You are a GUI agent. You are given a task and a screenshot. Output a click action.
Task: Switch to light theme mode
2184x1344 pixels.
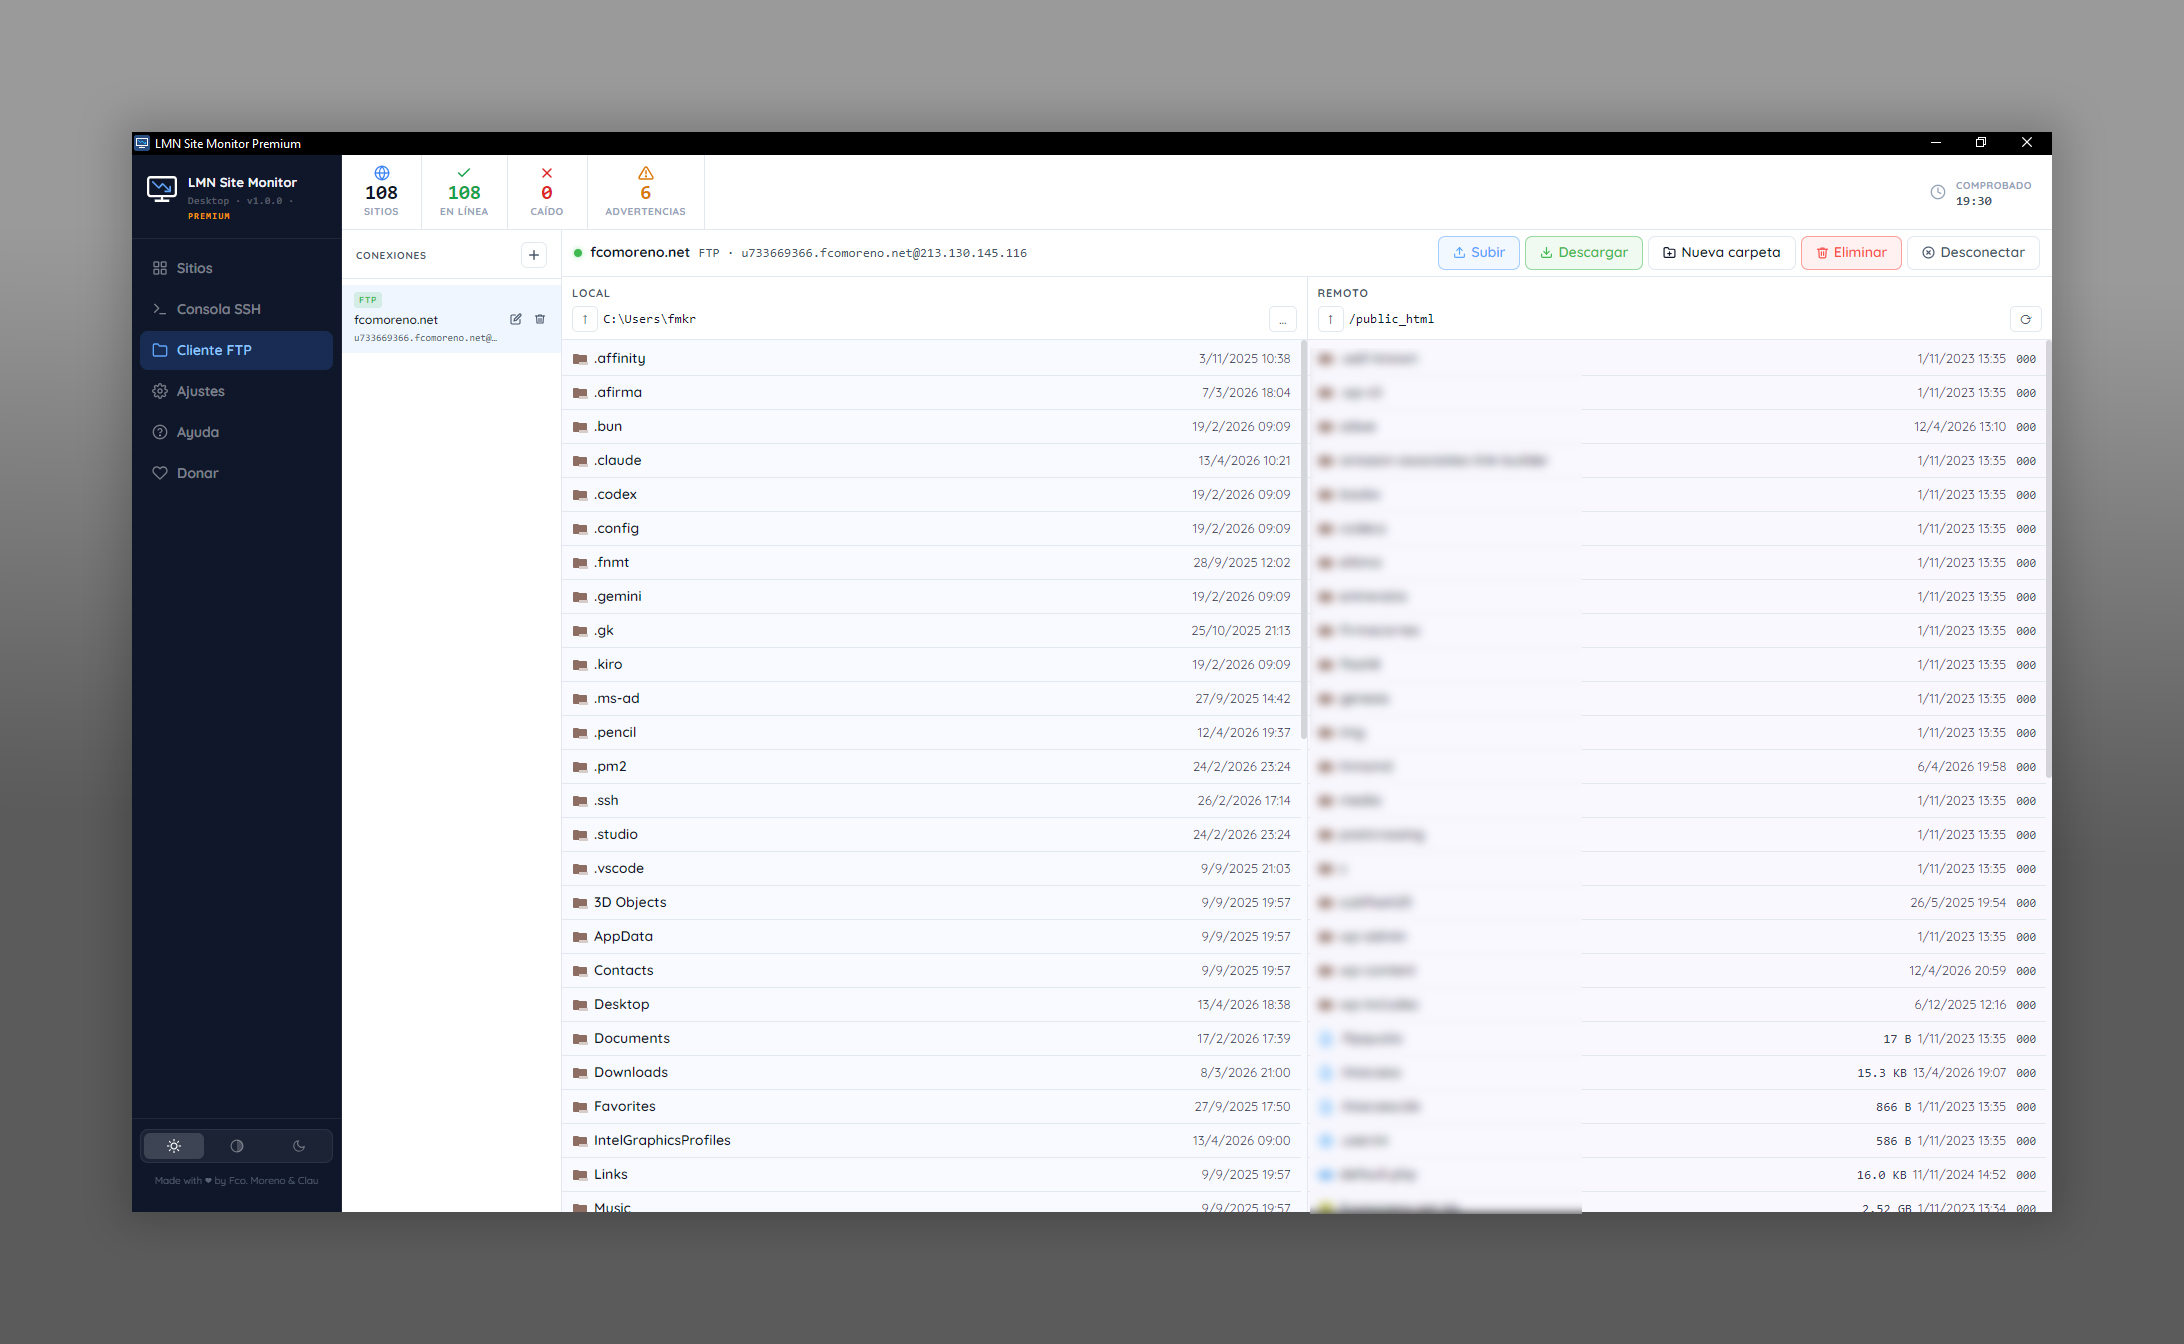pyautogui.click(x=174, y=1146)
